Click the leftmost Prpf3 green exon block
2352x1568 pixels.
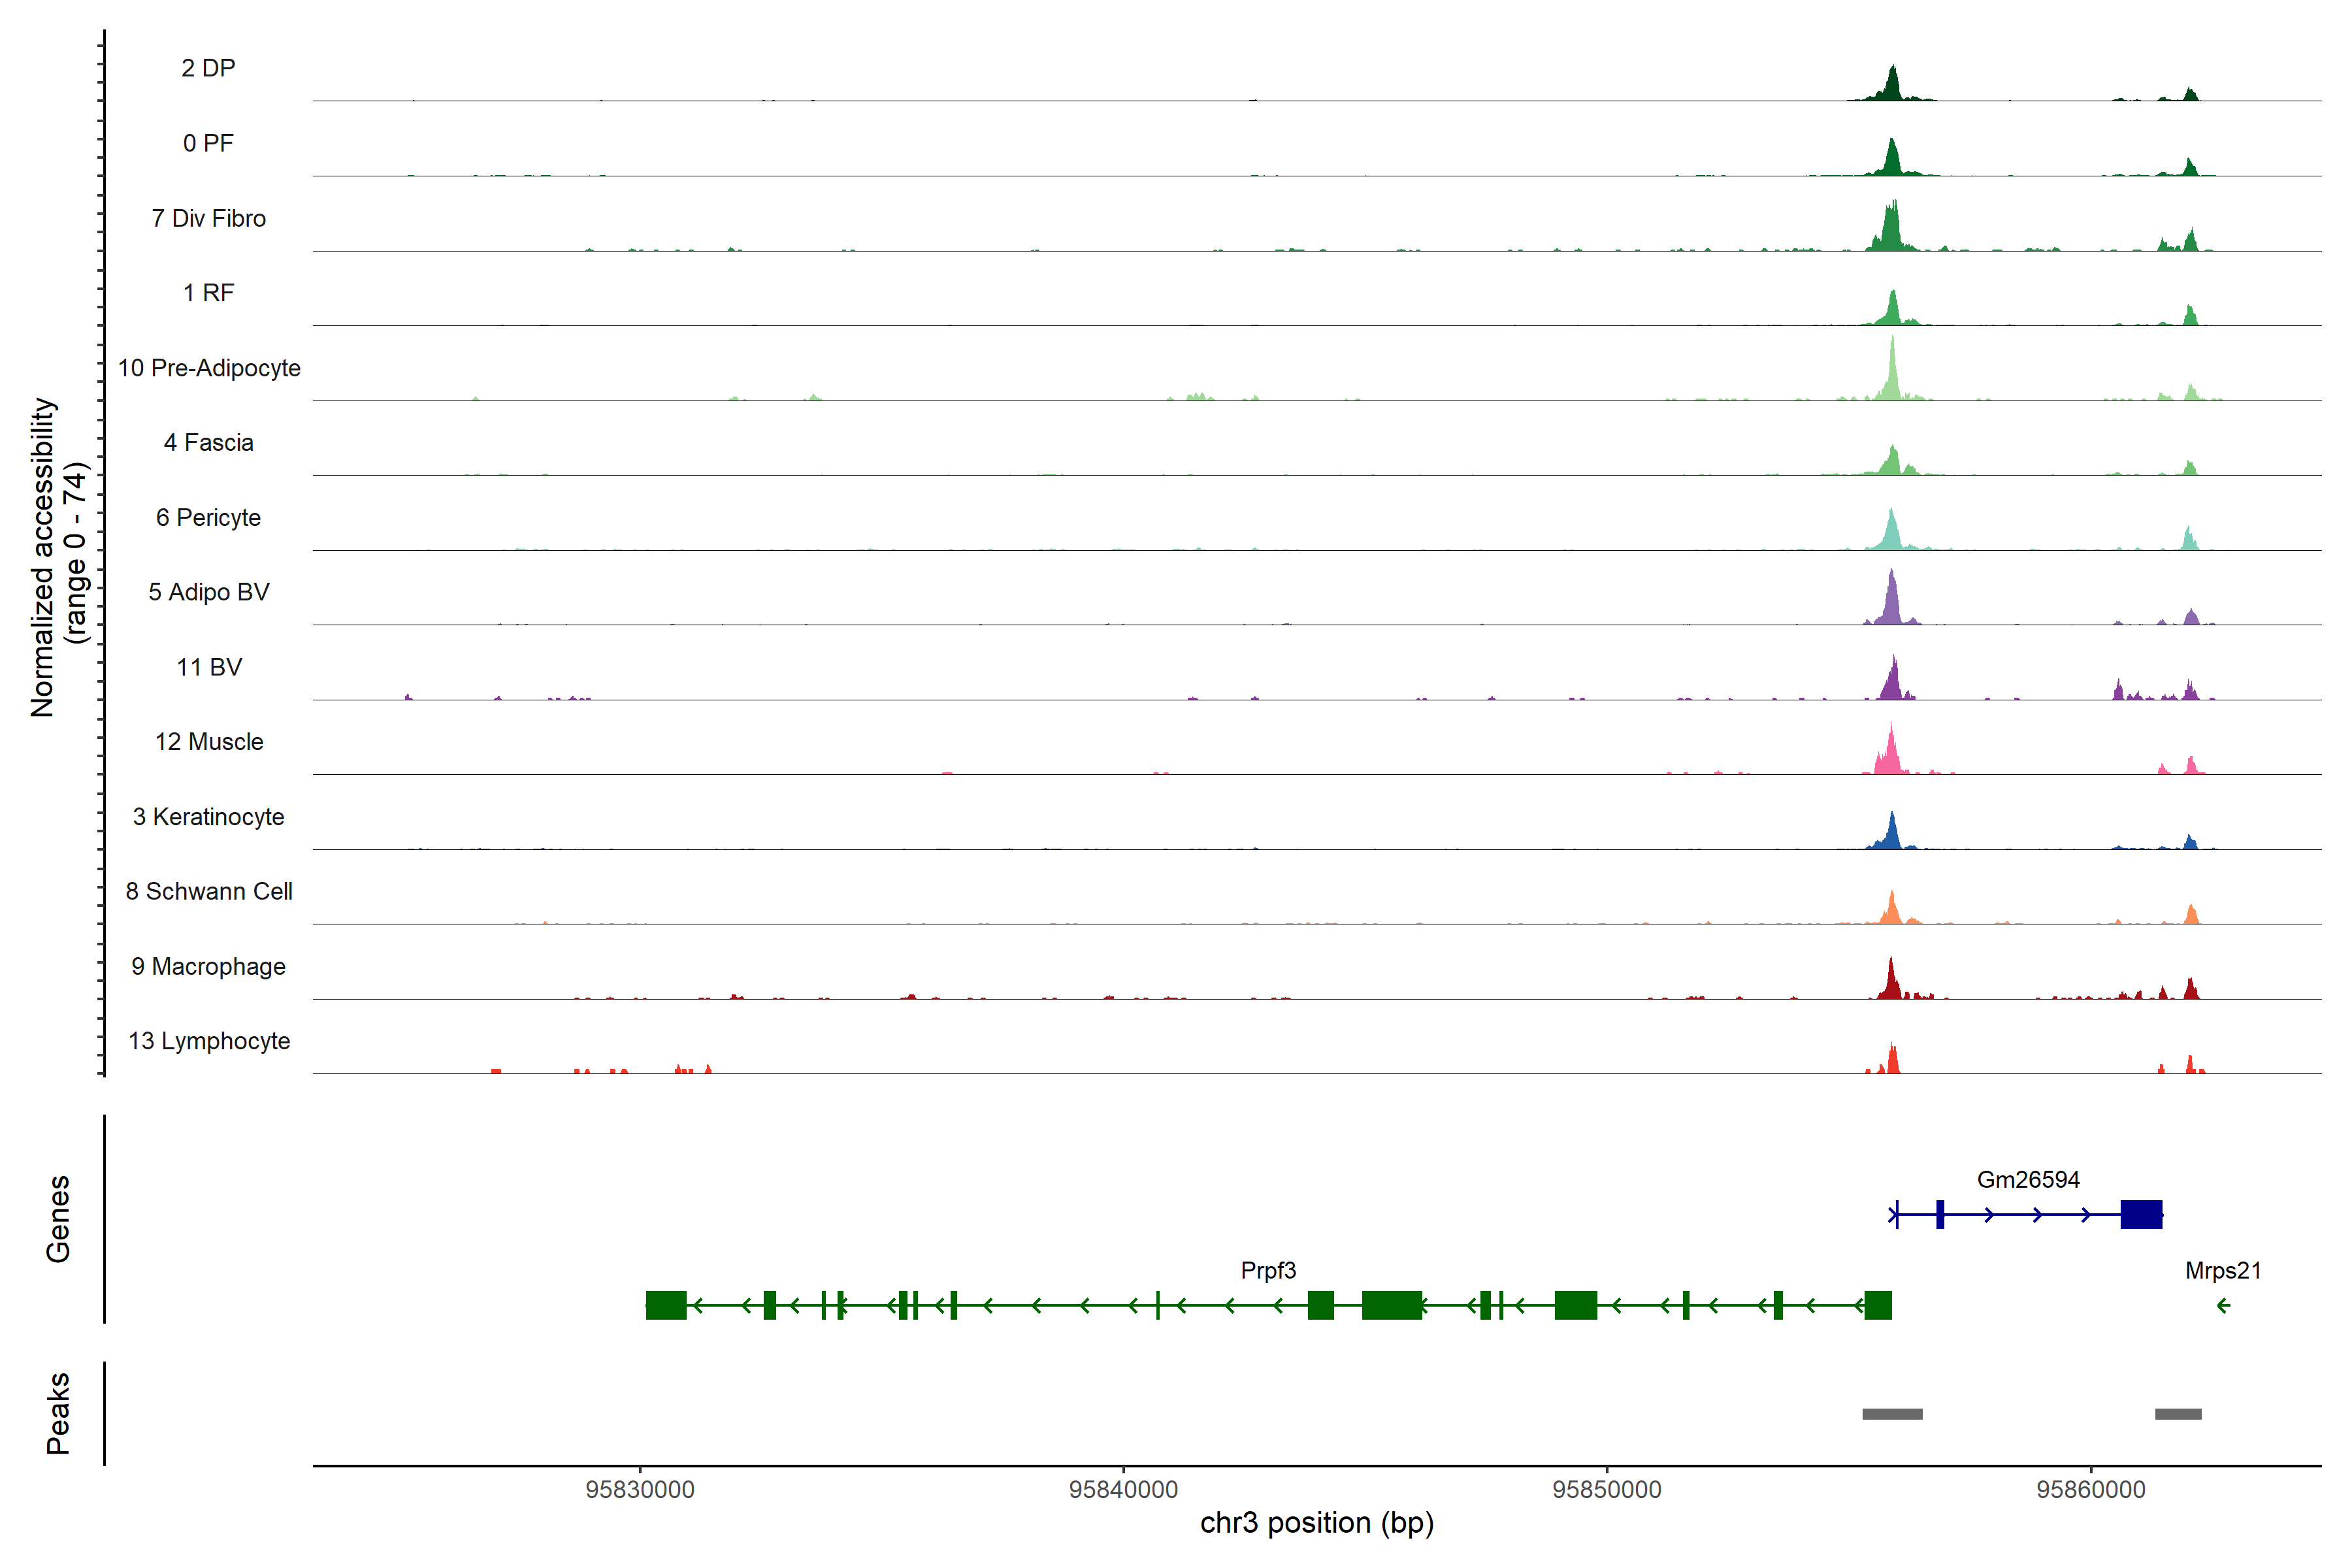[666, 1305]
